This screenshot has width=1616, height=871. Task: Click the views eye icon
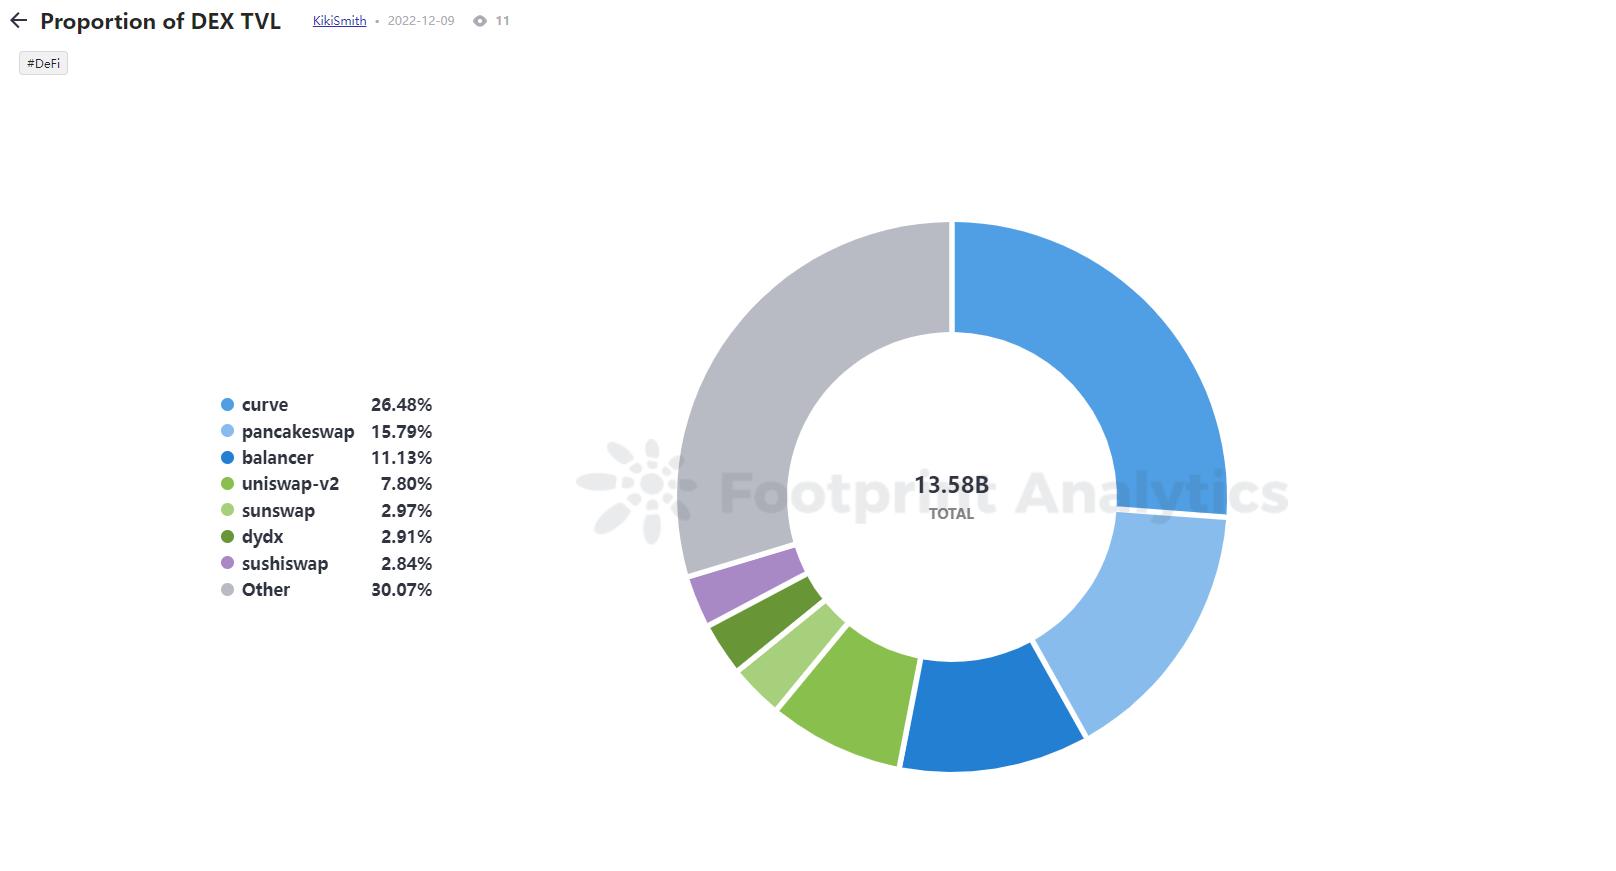tap(480, 21)
